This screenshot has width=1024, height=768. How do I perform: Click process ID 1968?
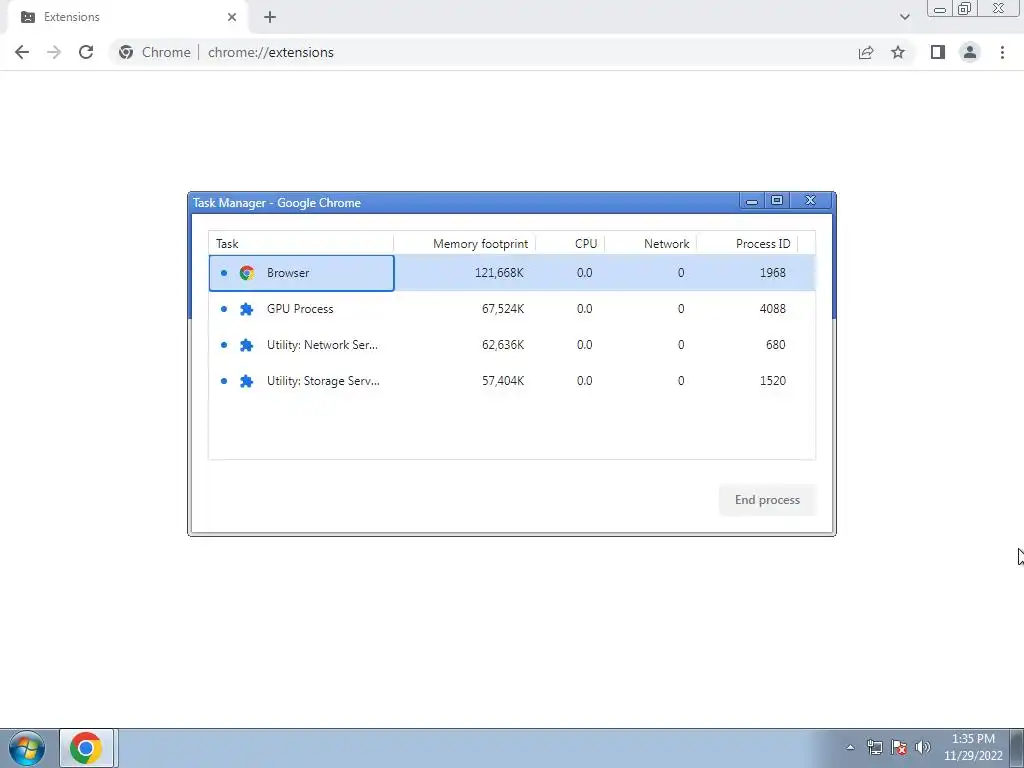click(773, 273)
